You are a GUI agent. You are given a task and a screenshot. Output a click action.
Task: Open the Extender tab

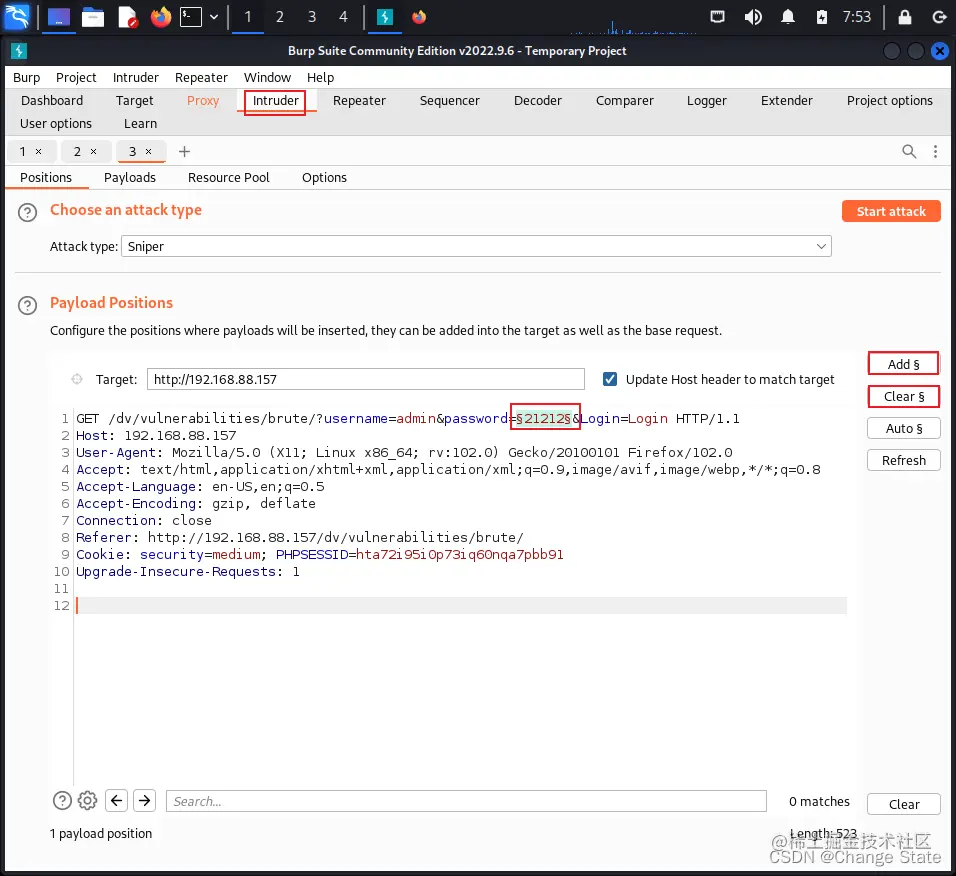point(787,101)
